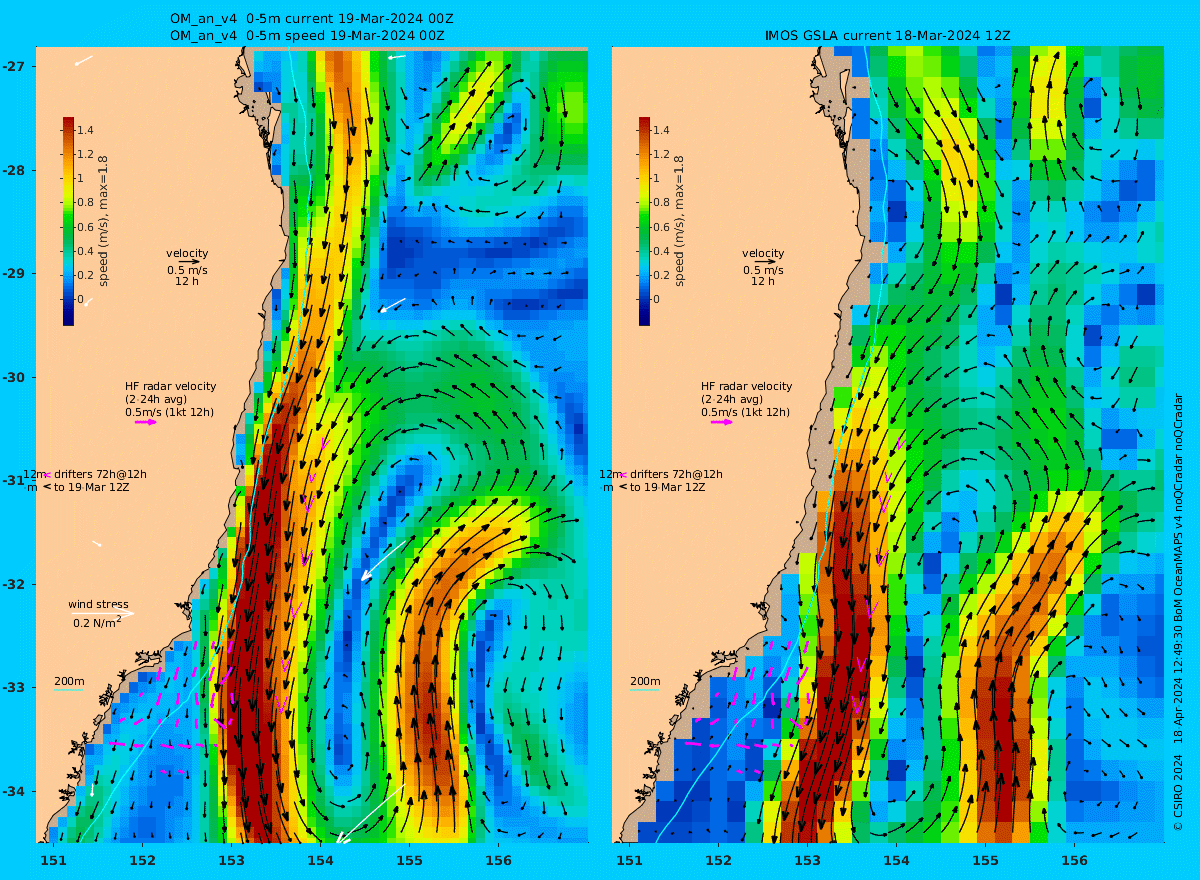Click longitude 156 under the right map
The height and width of the screenshot is (880, 1200).
click(1074, 860)
